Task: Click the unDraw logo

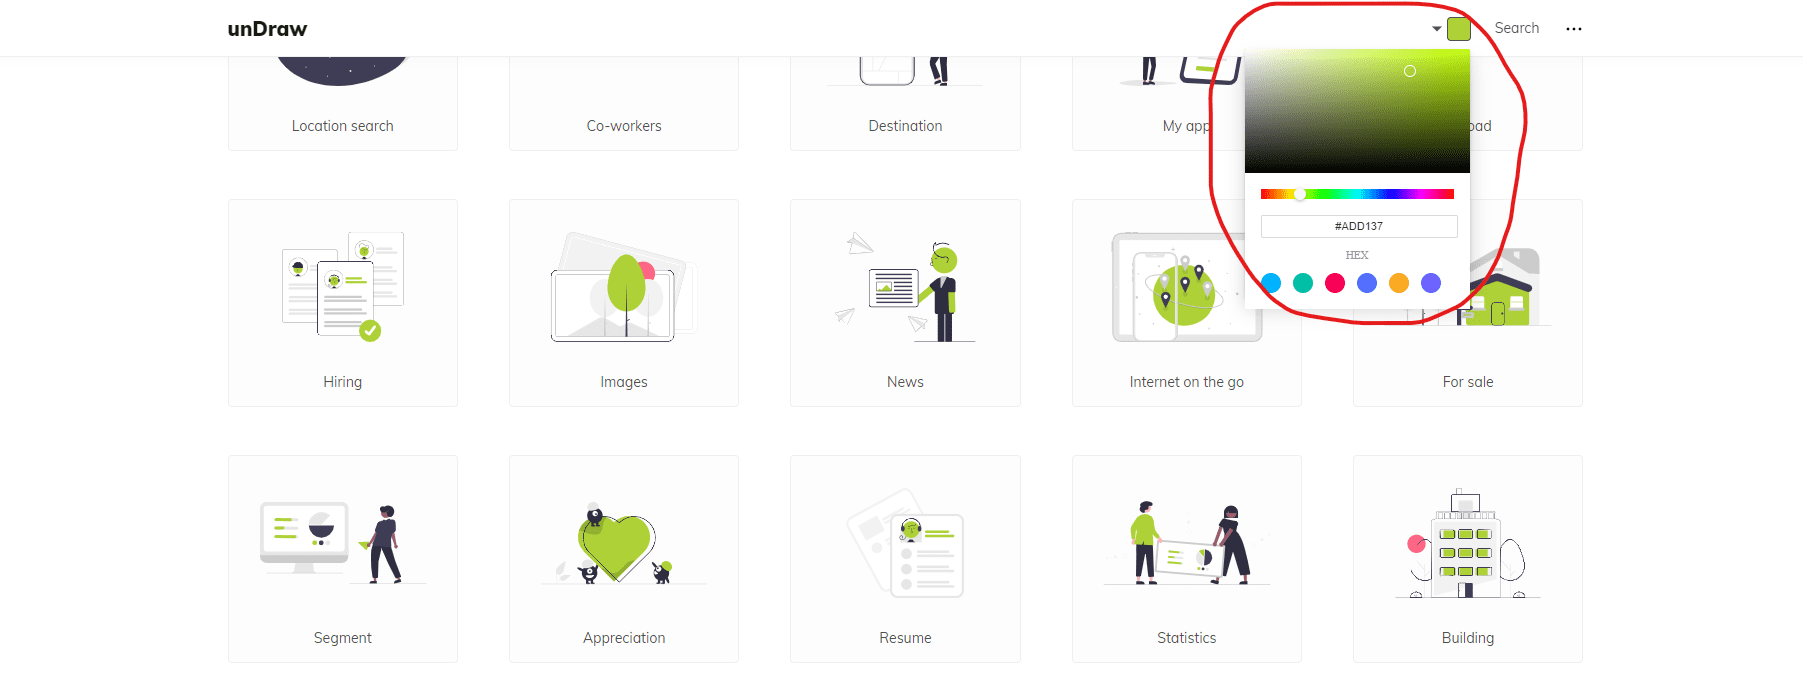Action: coord(267,29)
